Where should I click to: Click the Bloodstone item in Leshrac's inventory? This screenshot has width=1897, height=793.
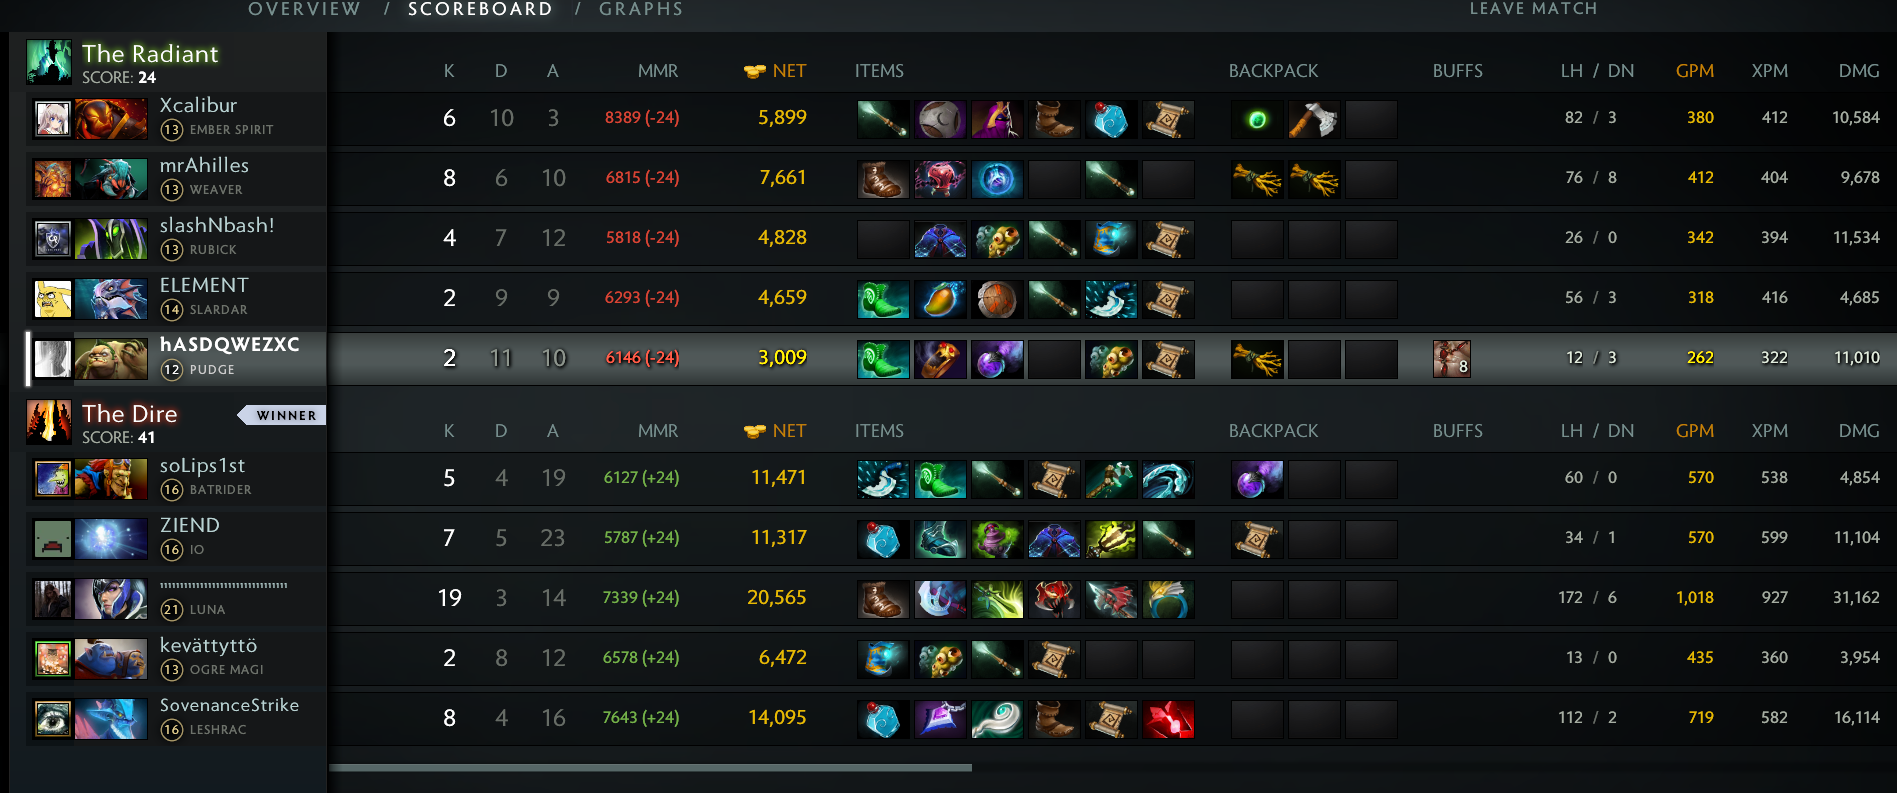coord(1168,719)
